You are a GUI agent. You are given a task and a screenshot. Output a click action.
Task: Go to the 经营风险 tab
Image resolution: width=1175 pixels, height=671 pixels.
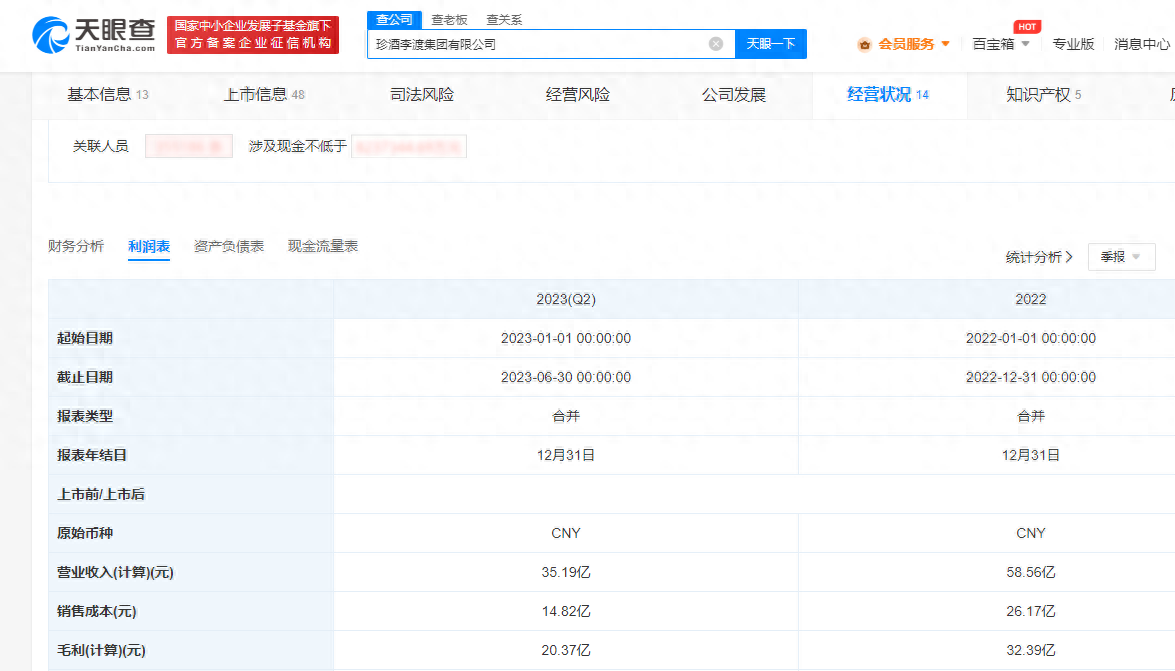578,94
